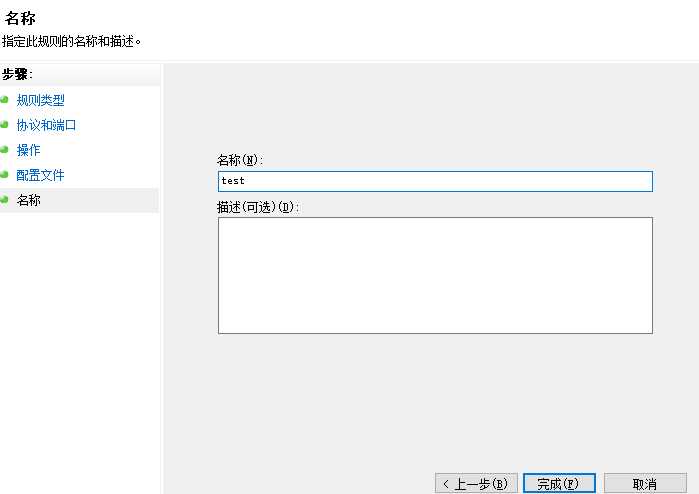The width and height of the screenshot is (699, 494).
Task: Select the 名称 step in sidebar
Action: point(29,200)
